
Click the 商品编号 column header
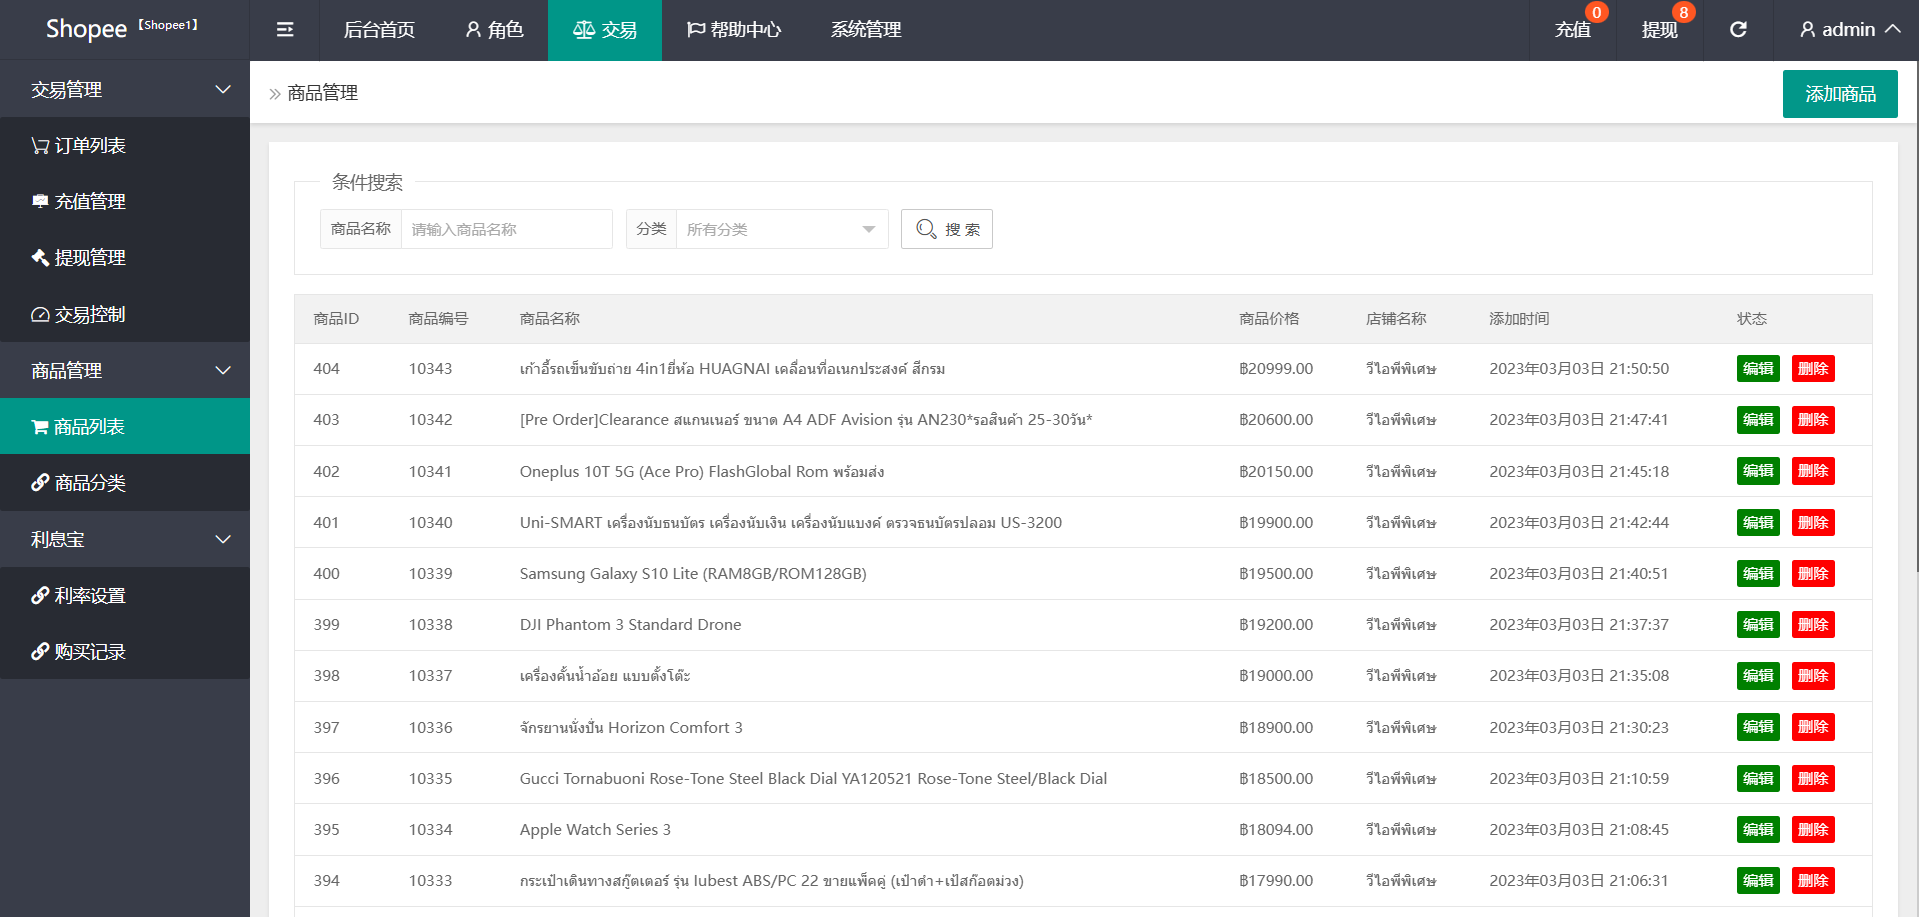[438, 319]
